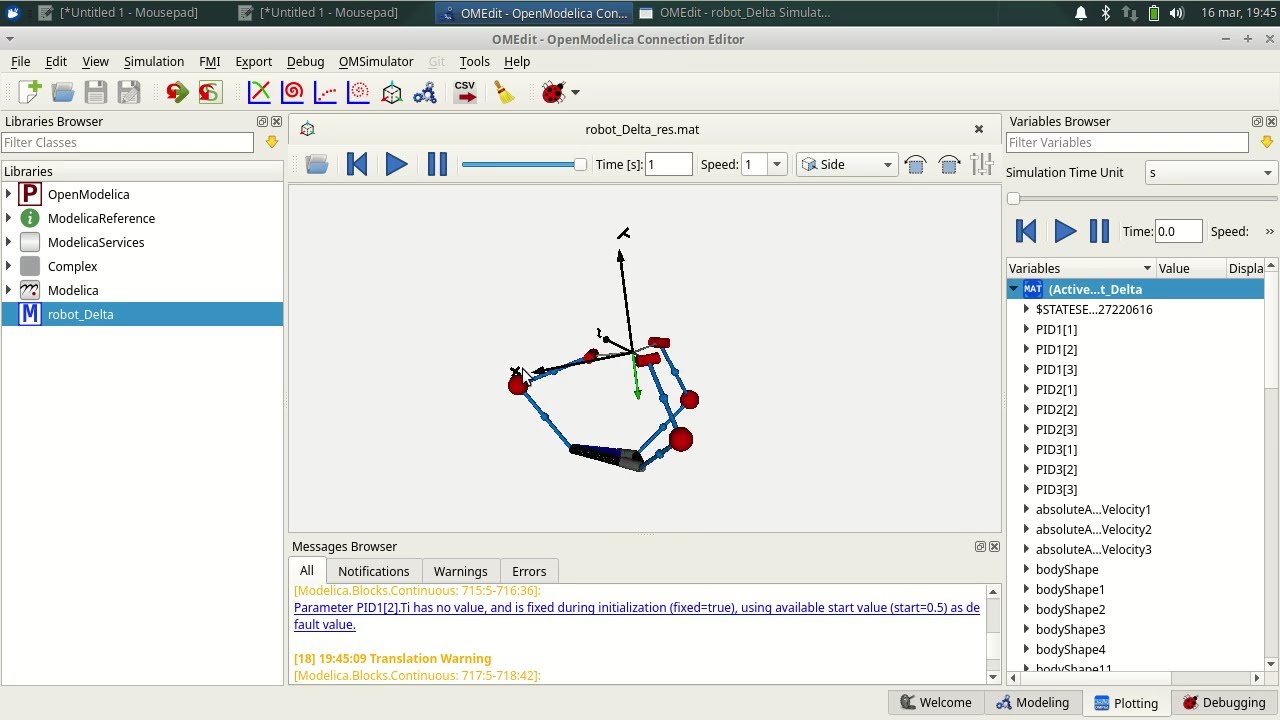Click the animation time slider handle
Screen dimensions: 1280x720
(x=580, y=164)
